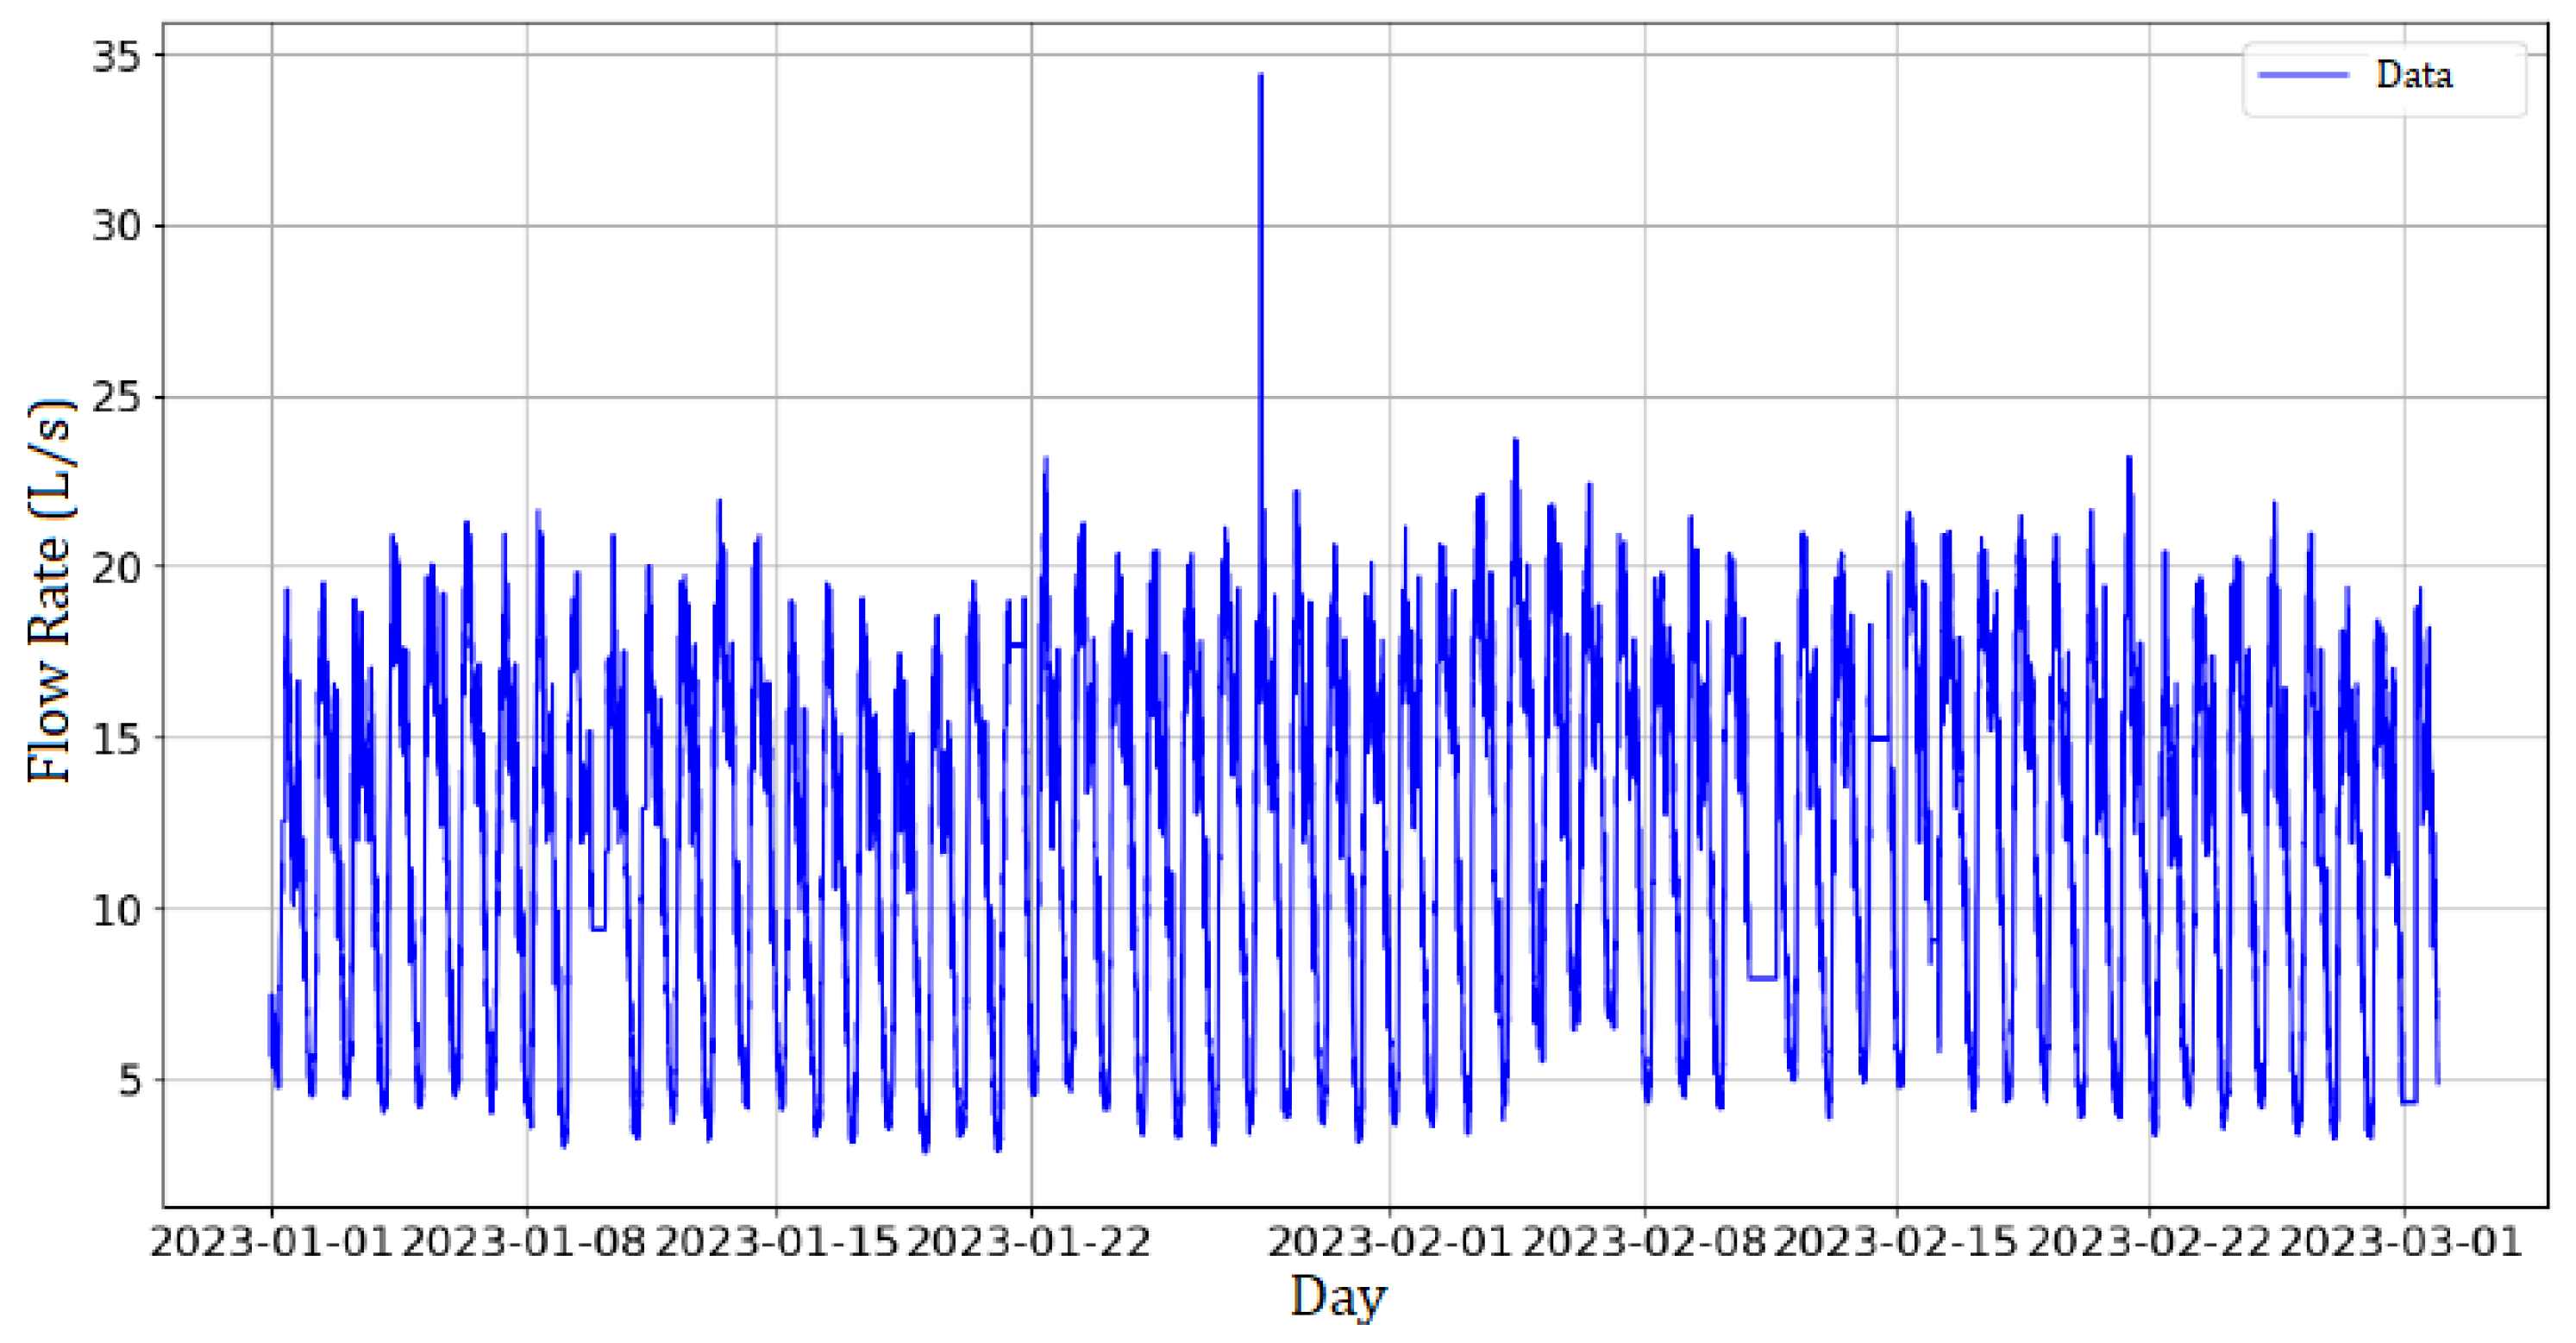Click the Data legend label
Image resolution: width=2576 pixels, height=1343 pixels.
click(2413, 75)
